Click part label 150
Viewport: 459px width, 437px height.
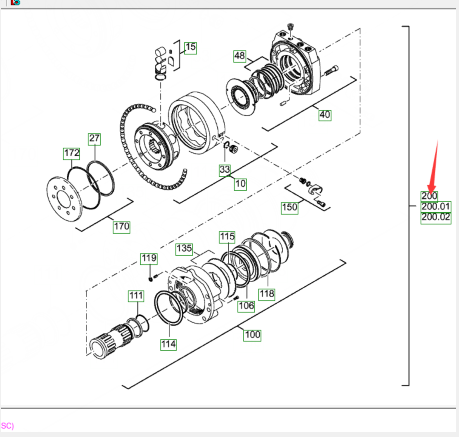click(290, 208)
